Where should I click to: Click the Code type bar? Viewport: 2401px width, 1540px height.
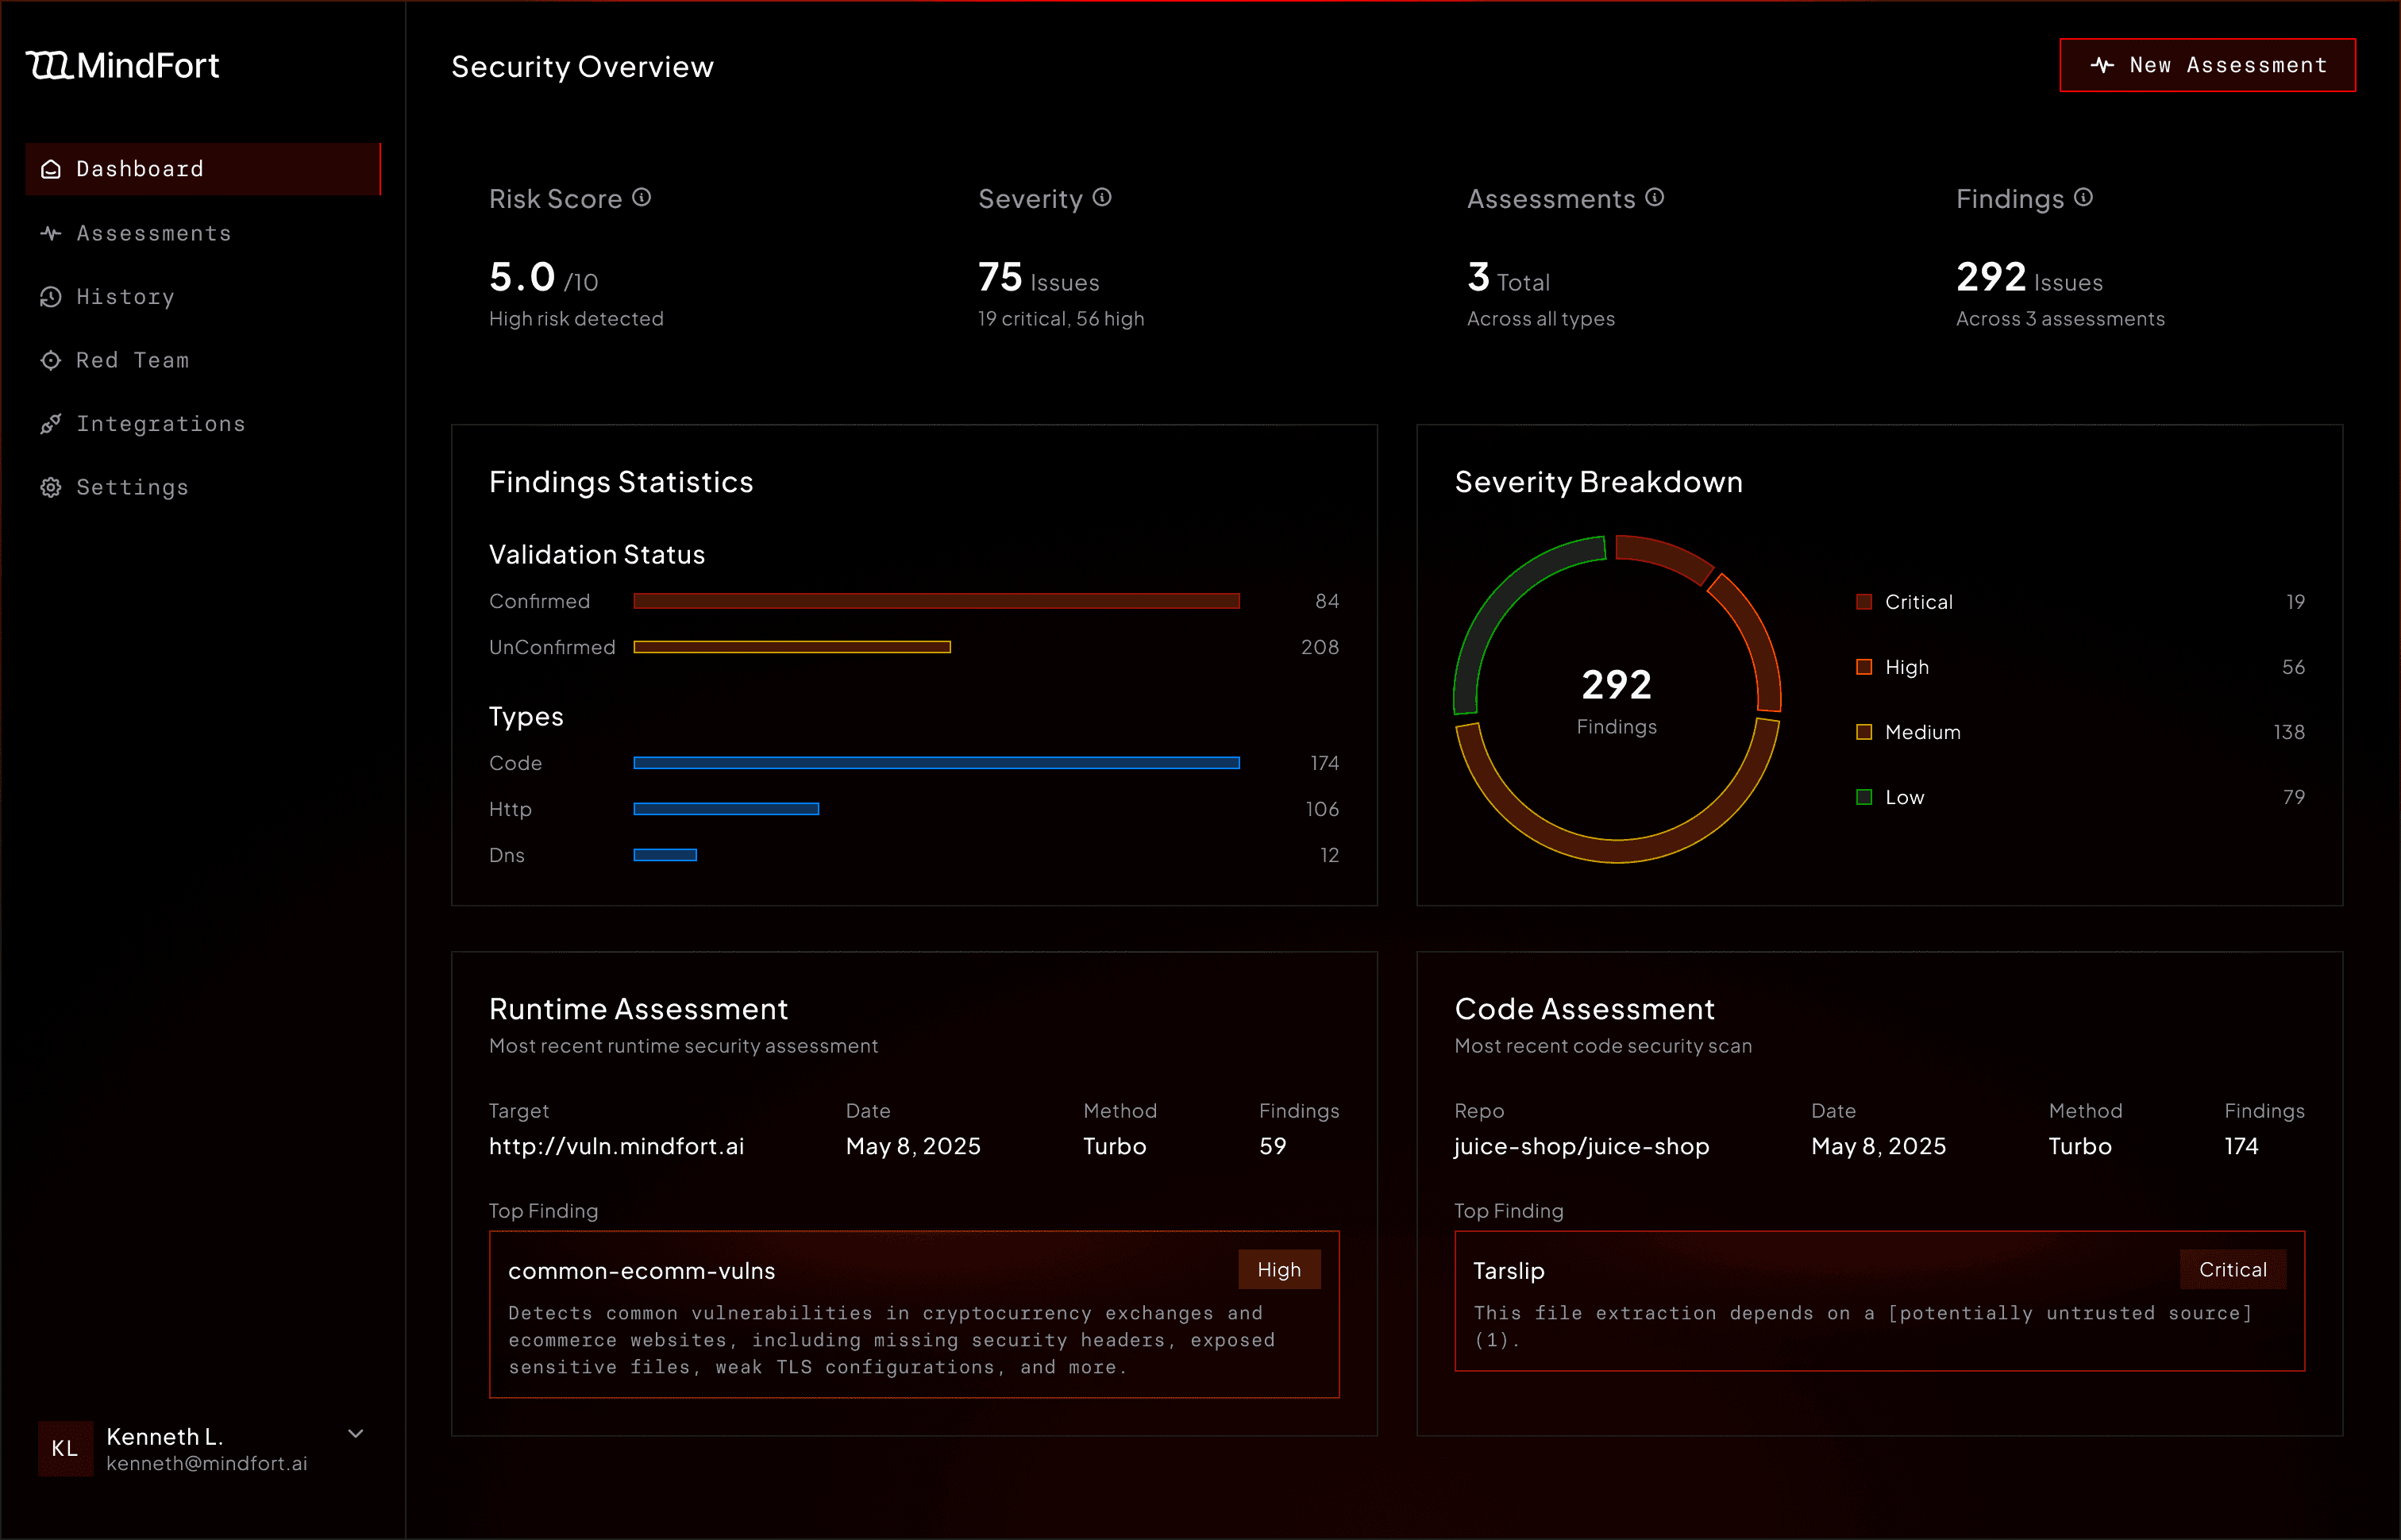point(937,763)
